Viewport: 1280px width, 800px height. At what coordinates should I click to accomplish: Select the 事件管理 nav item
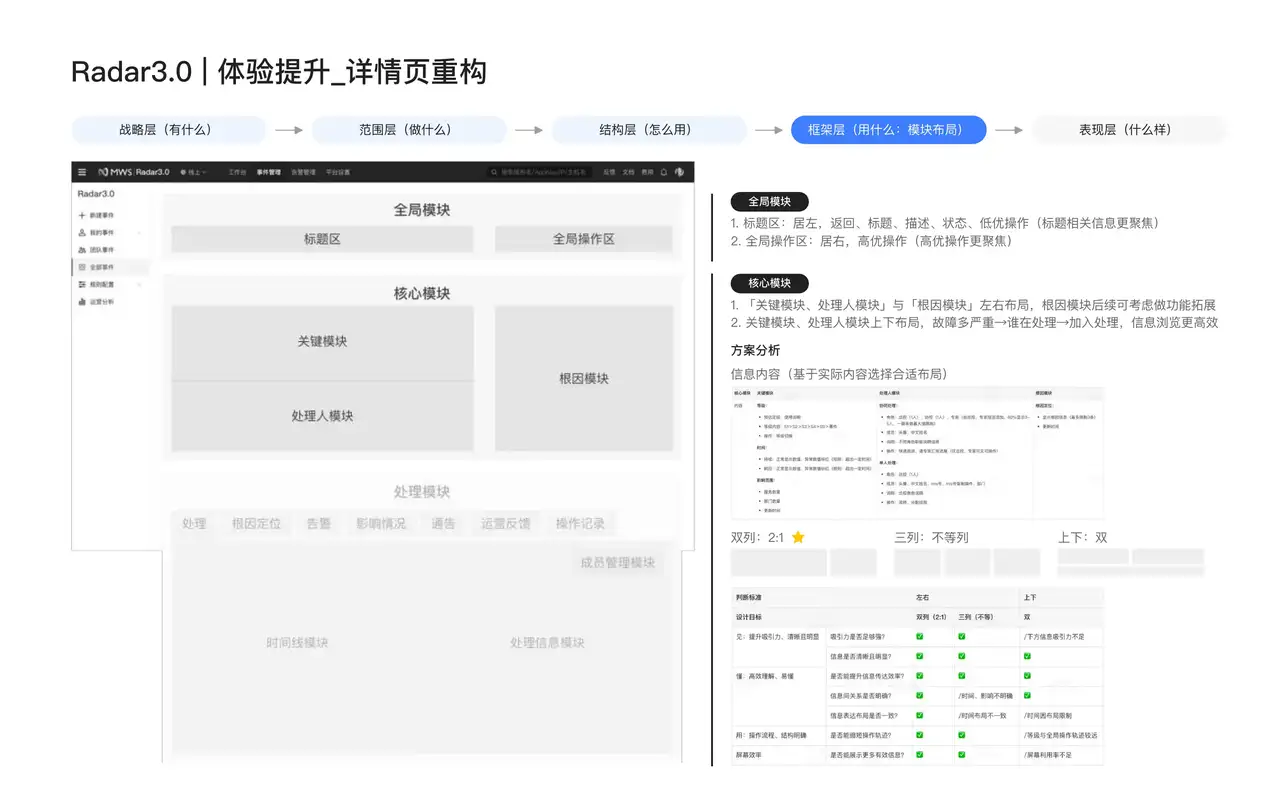(x=268, y=172)
